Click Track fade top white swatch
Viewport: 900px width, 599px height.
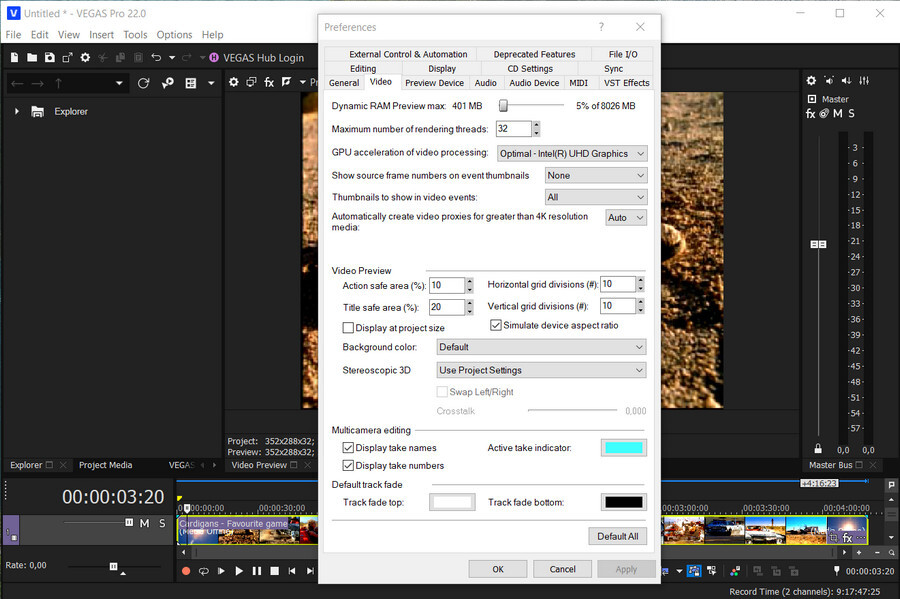[452, 503]
